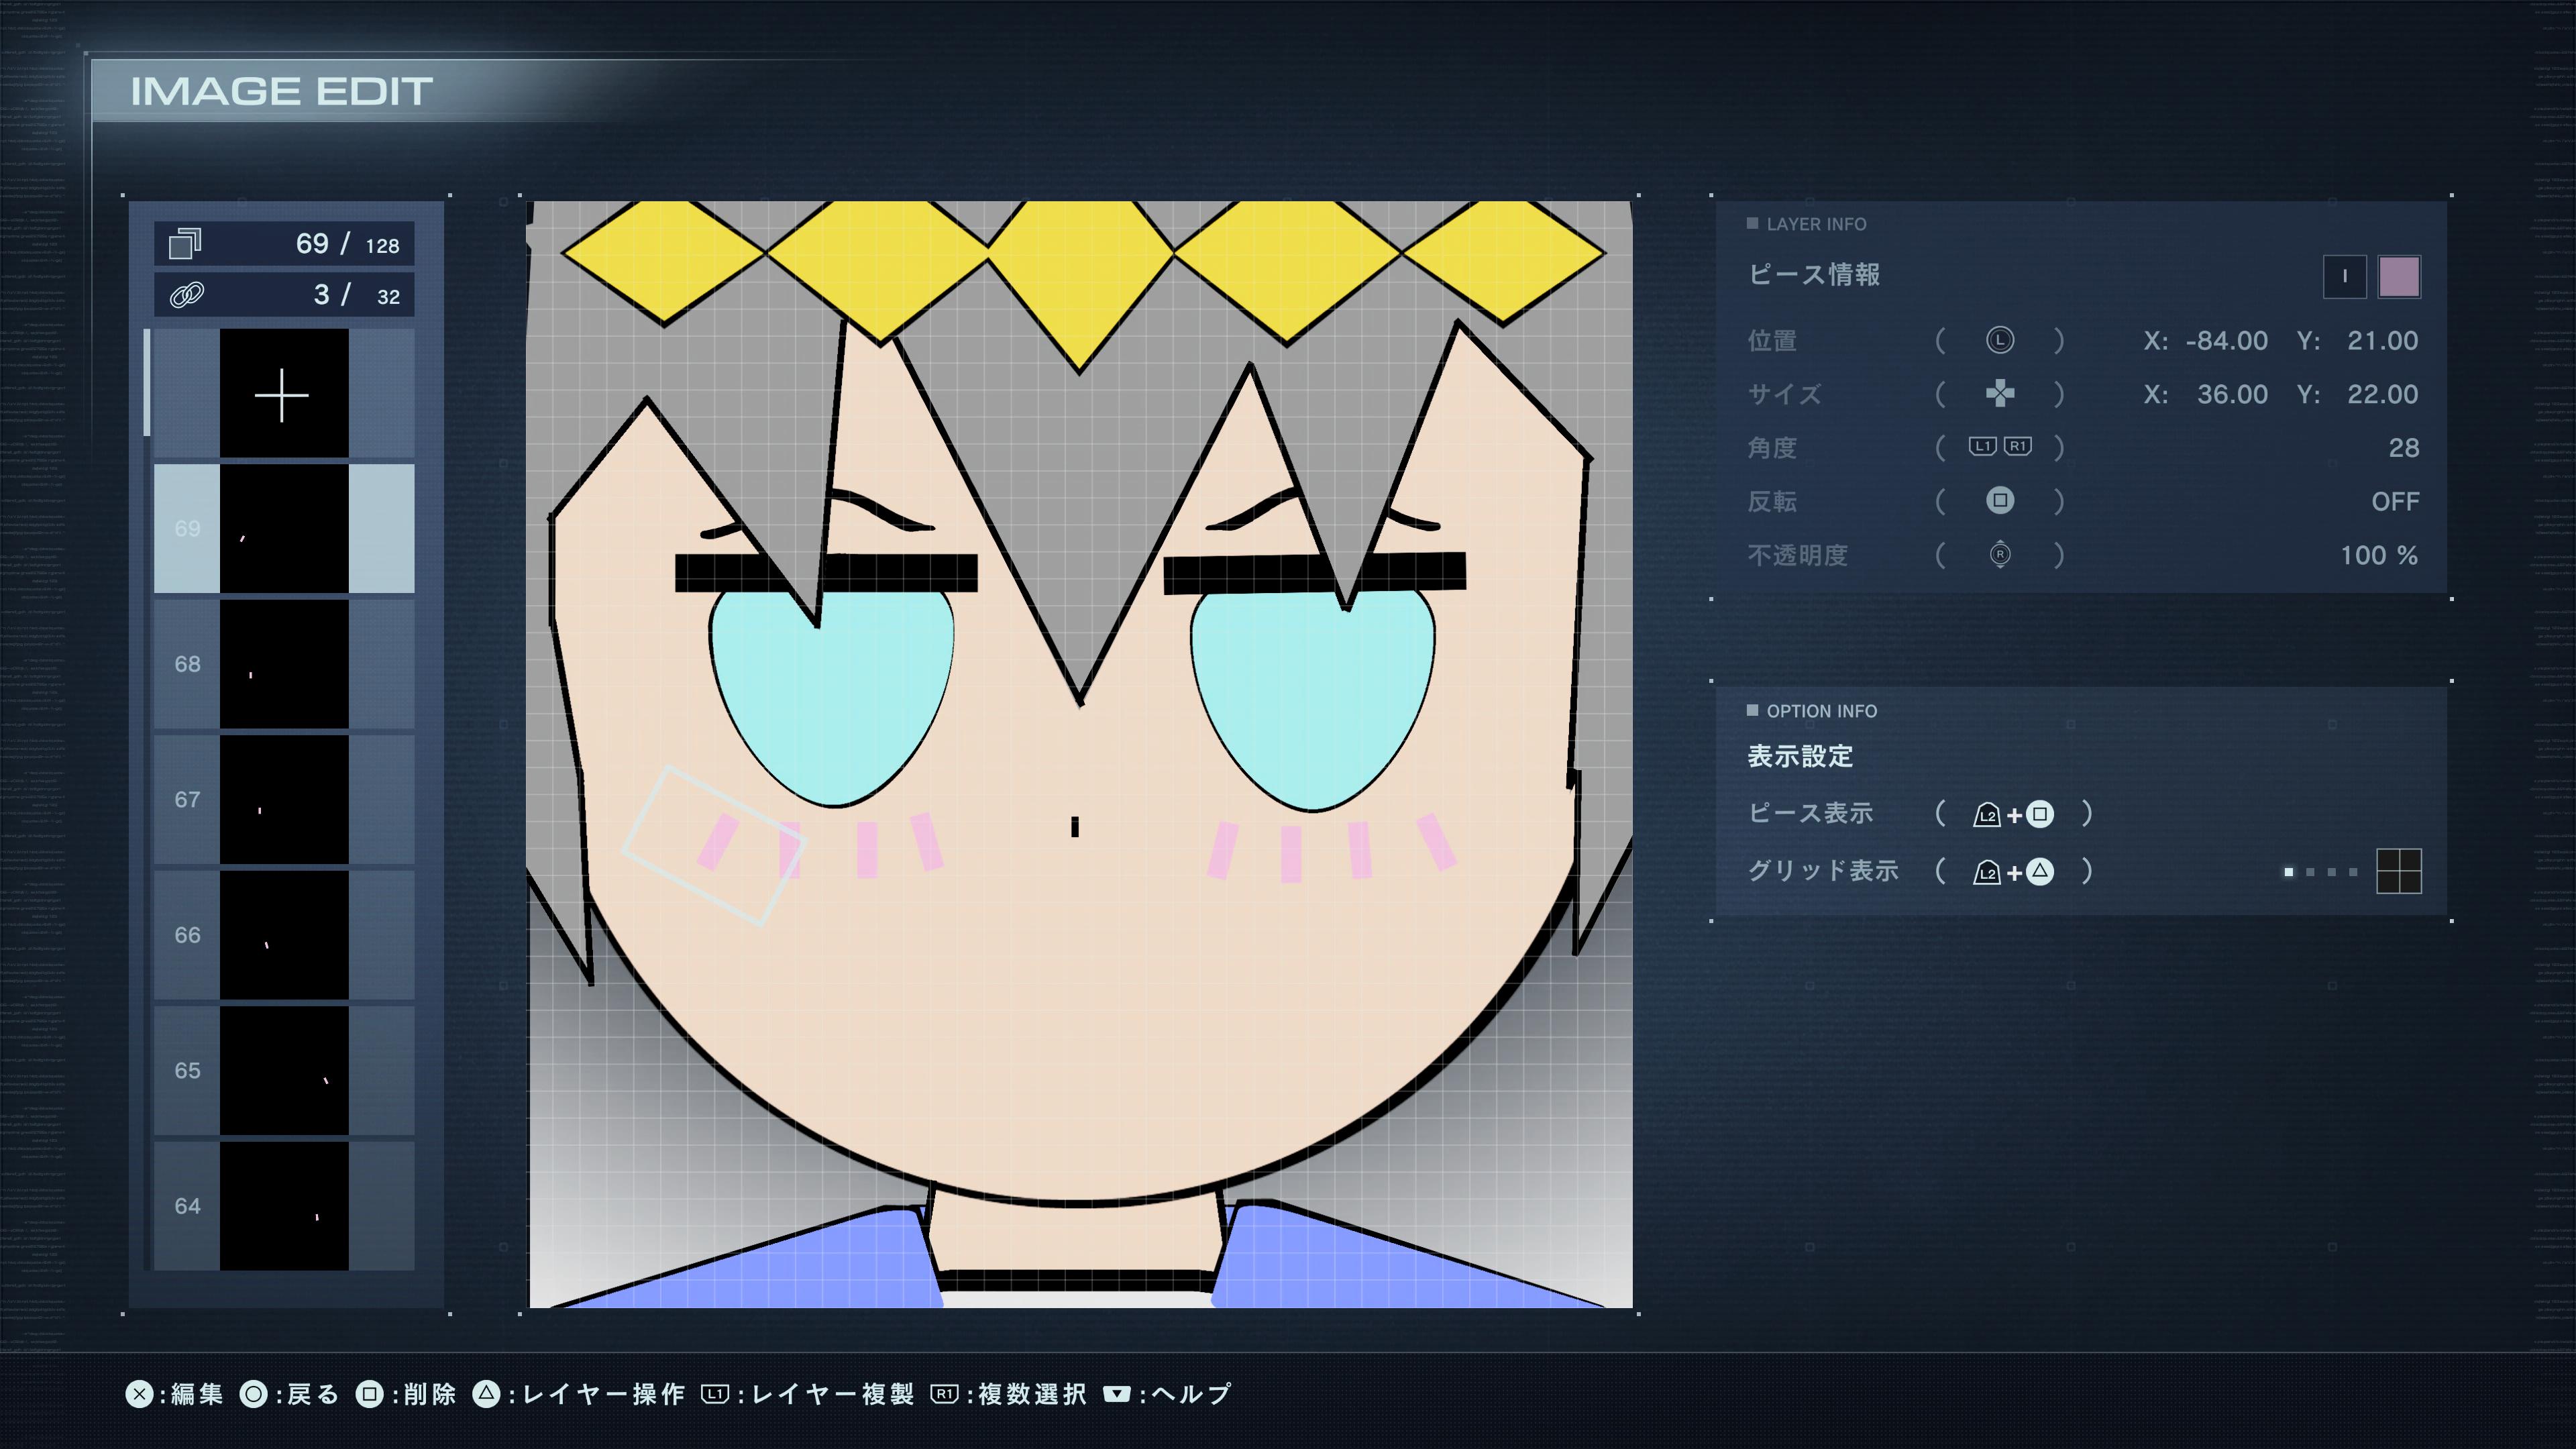Image resolution: width=2576 pixels, height=1449 pixels.
Task: Click the triangle icon for grid display
Action: [x=2040, y=872]
